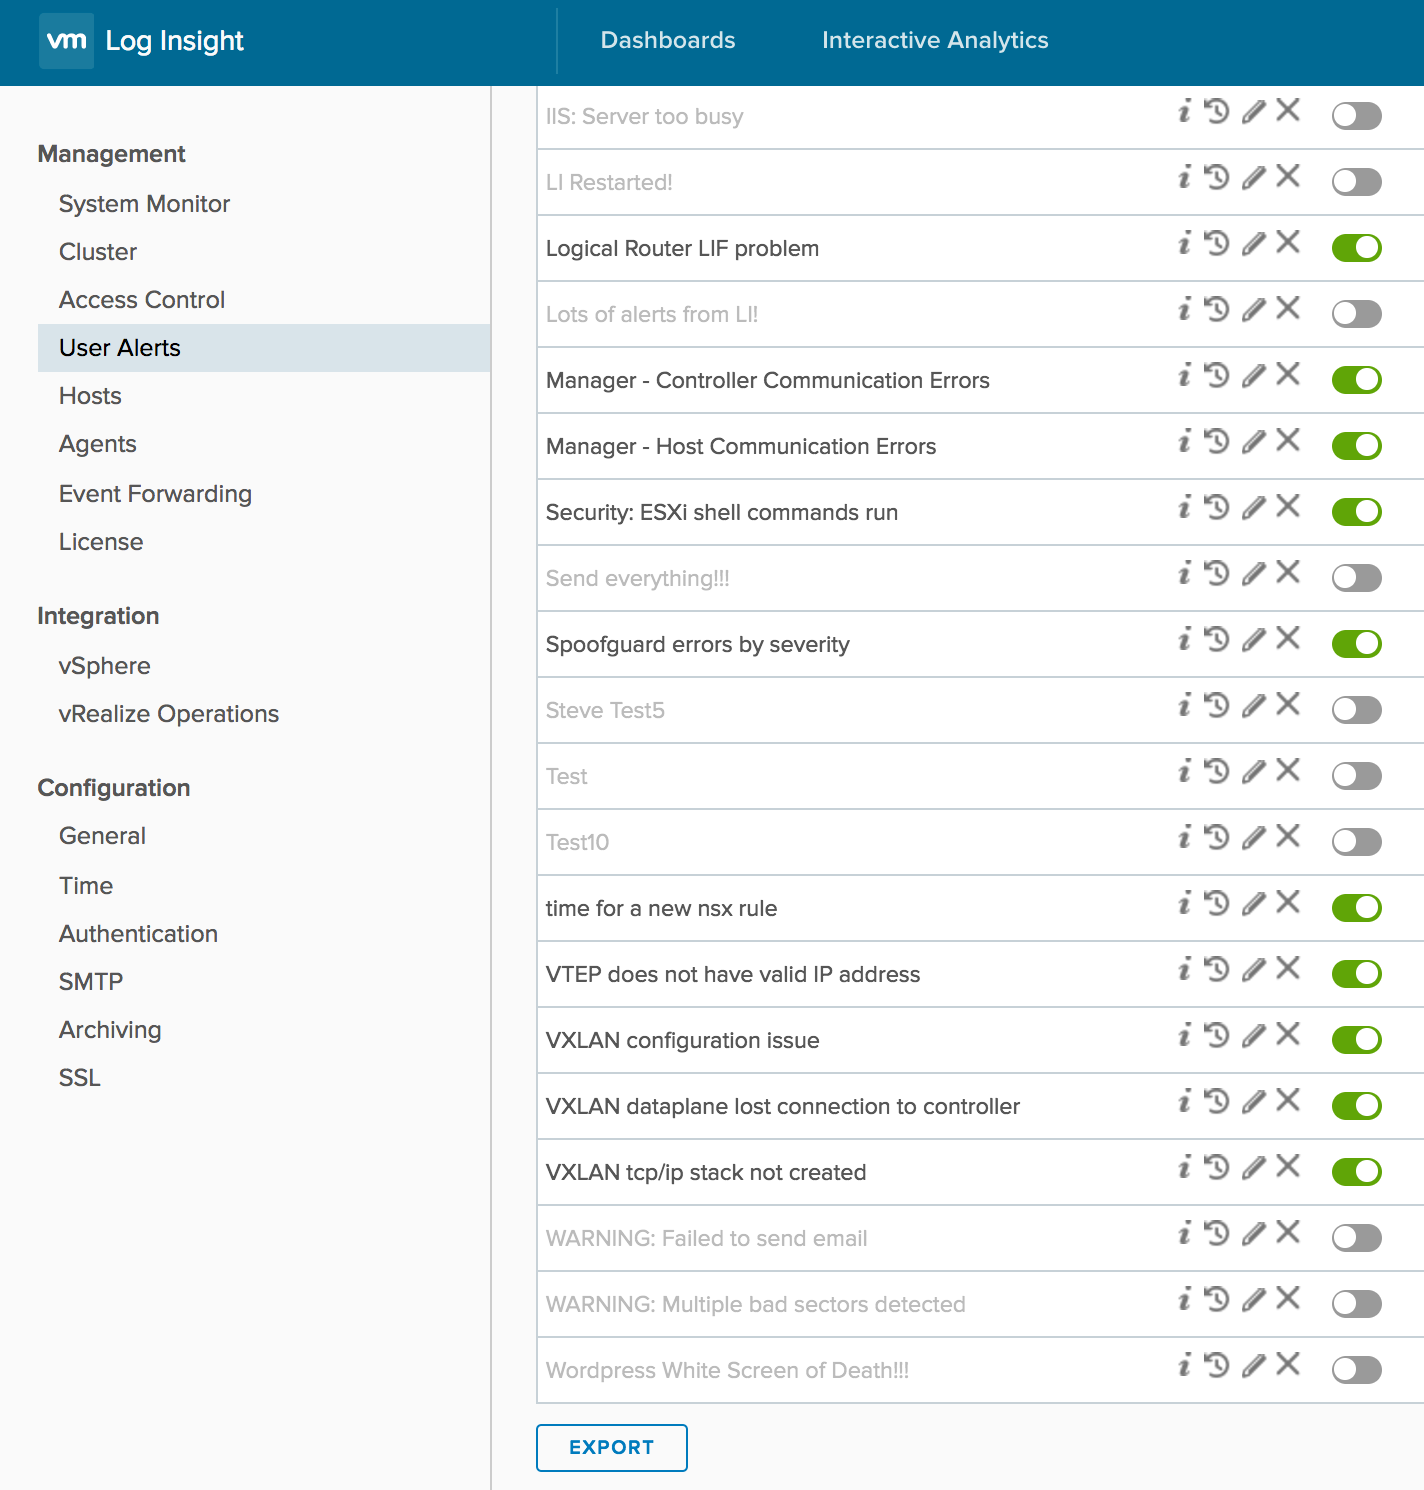Switch to Interactive Analytics tab
This screenshot has height=1490, width=1424.
[x=935, y=41]
